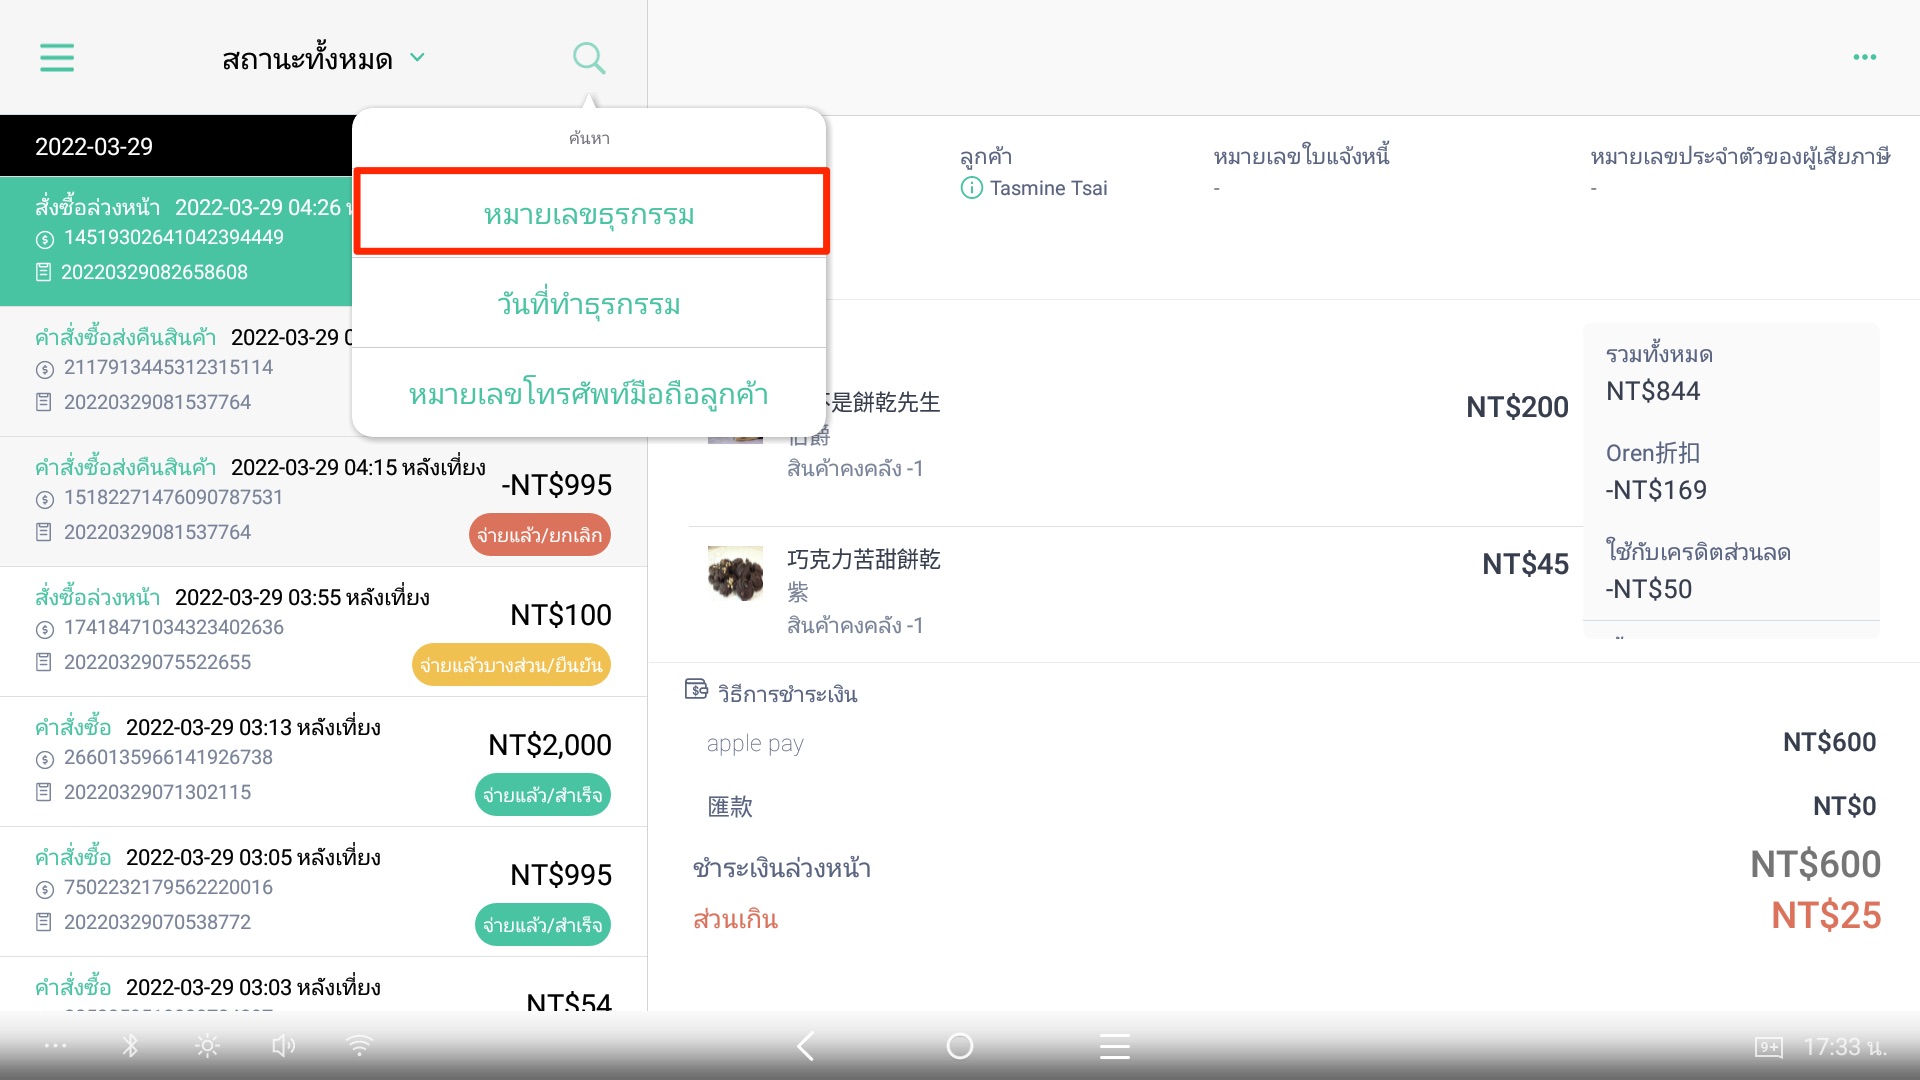Tap the volume speaker icon
This screenshot has height=1080, width=1920.
pos(284,1046)
